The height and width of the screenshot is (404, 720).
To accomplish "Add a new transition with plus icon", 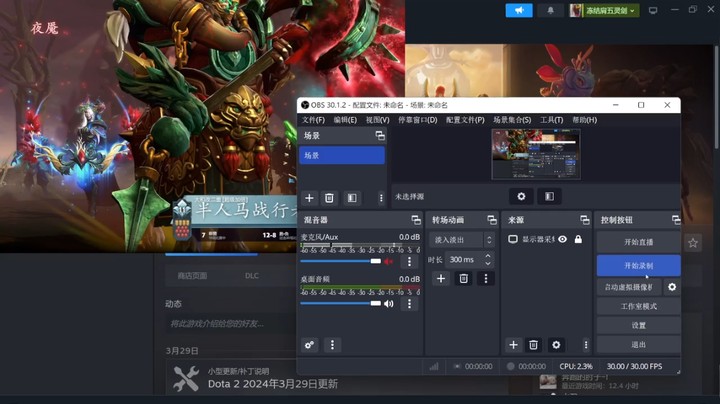I will pyautogui.click(x=441, y=278).
